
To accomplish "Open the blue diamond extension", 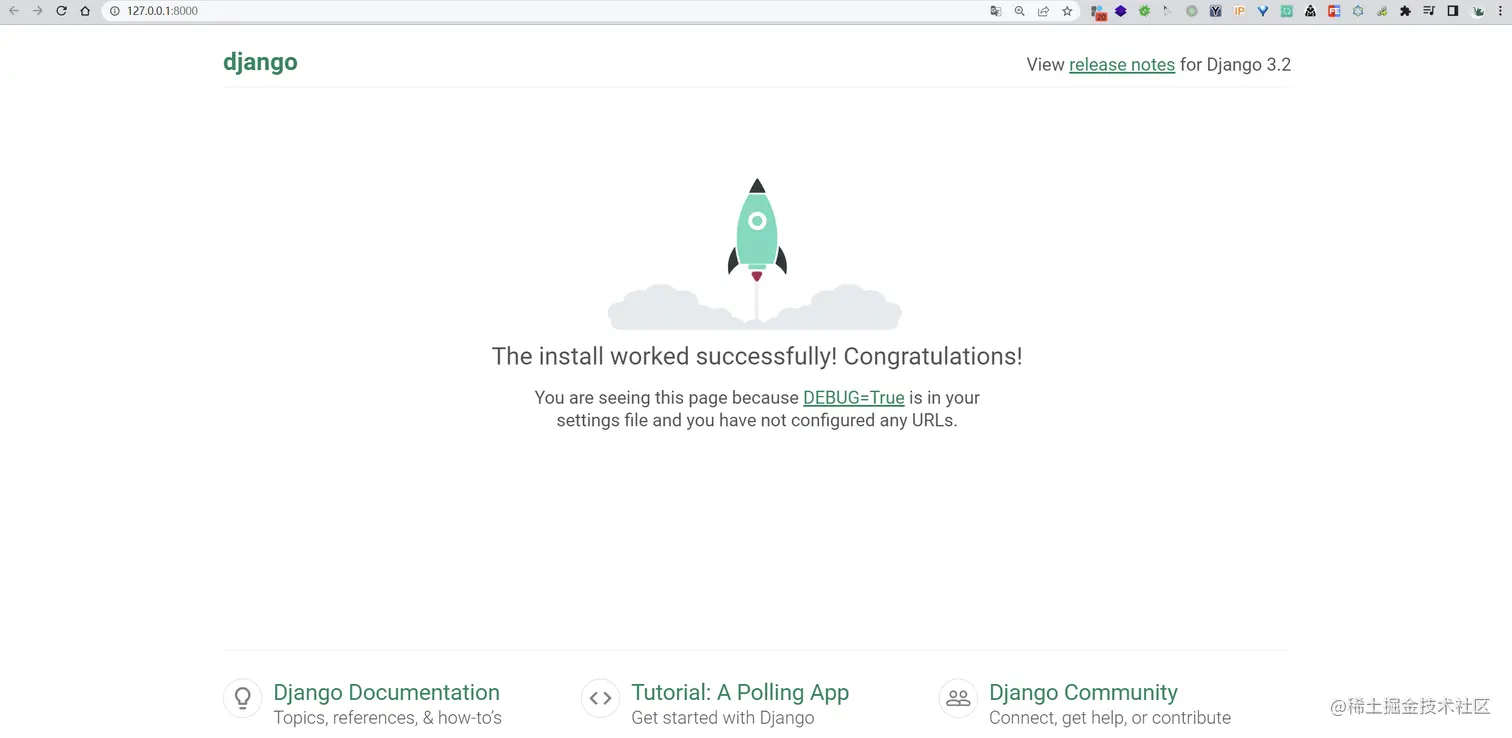I will (x=1263, y=11).
